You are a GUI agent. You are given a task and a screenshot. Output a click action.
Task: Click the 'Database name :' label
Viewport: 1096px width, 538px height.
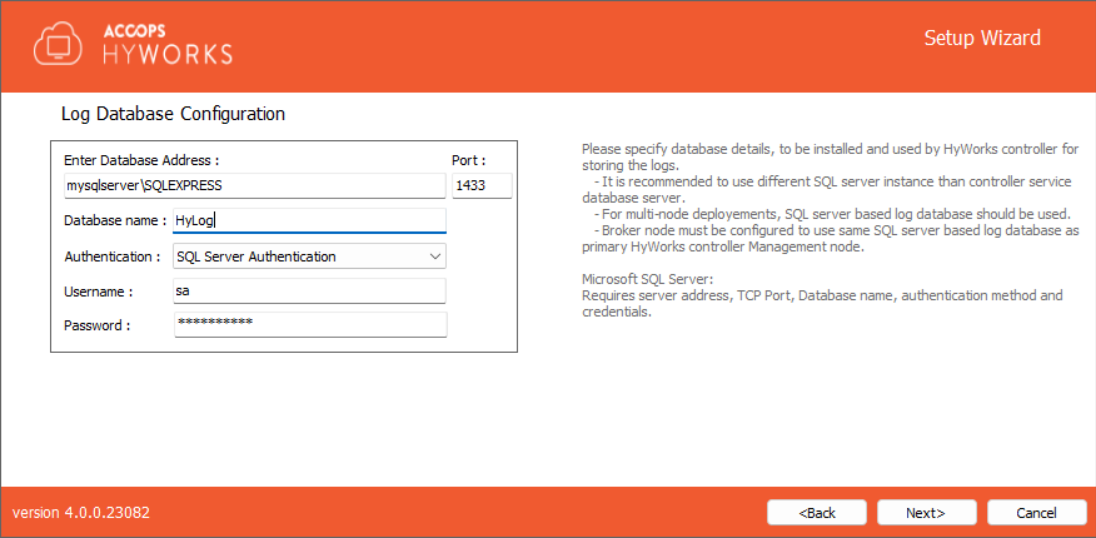115,221
